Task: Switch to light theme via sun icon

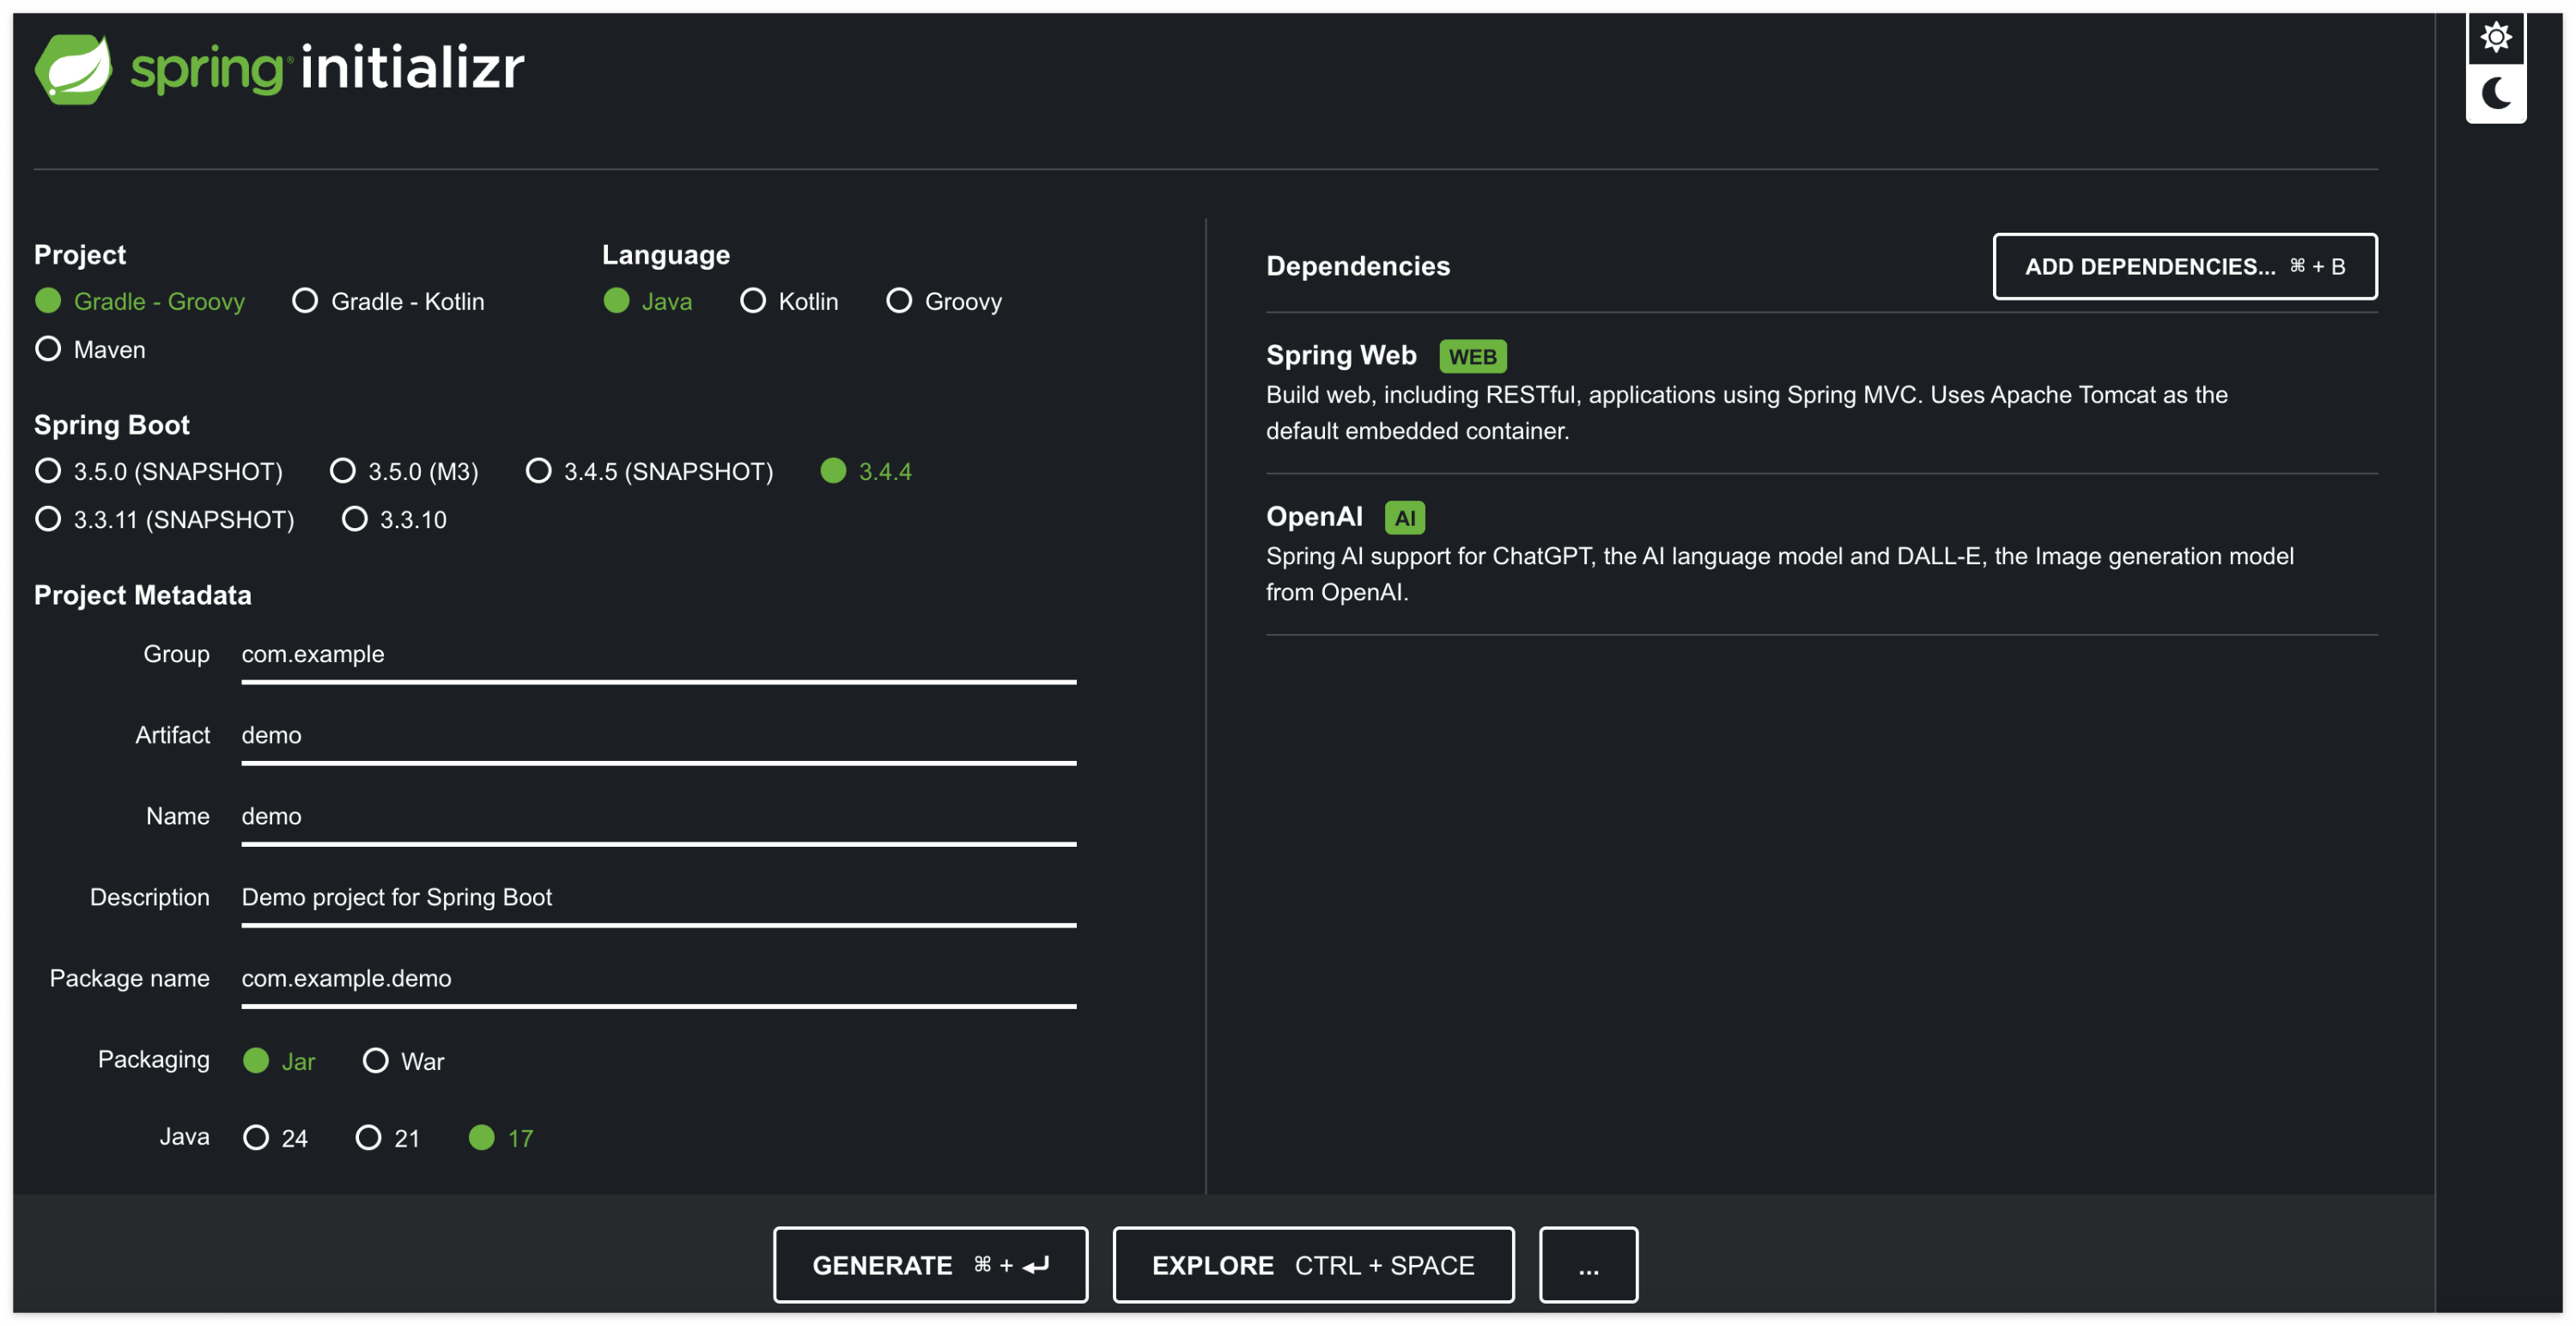Action: point(2495,38)
